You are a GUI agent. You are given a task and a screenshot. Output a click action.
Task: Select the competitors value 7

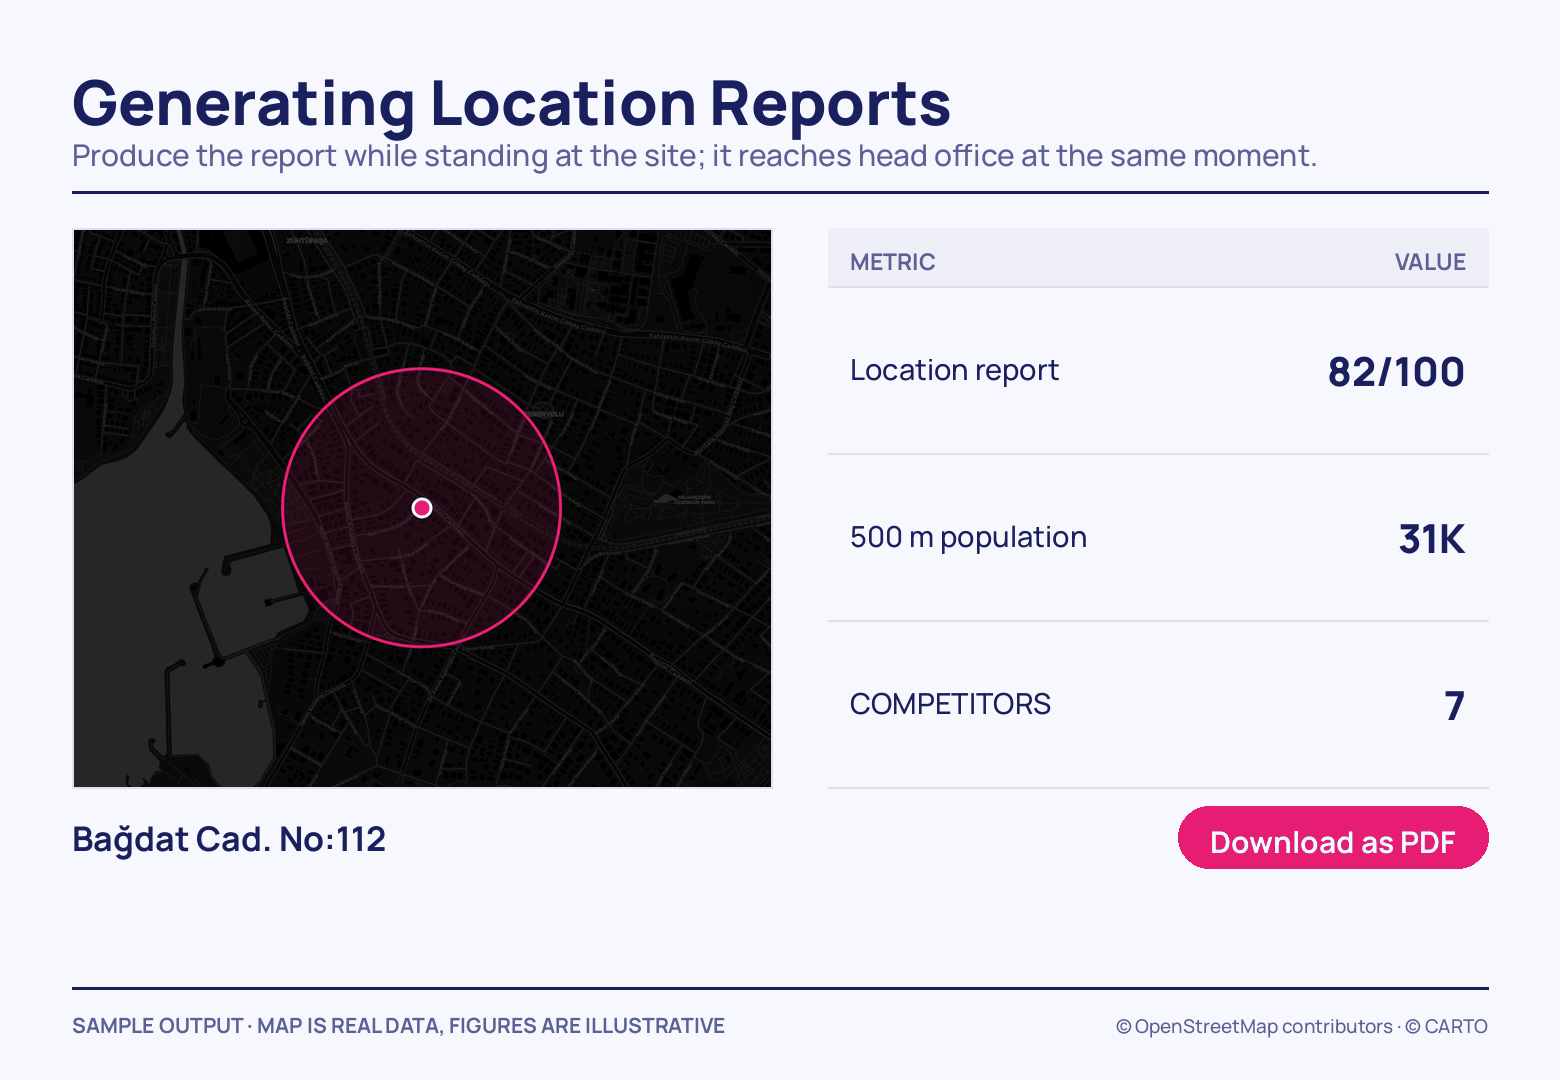click(x=1455, y=706)
